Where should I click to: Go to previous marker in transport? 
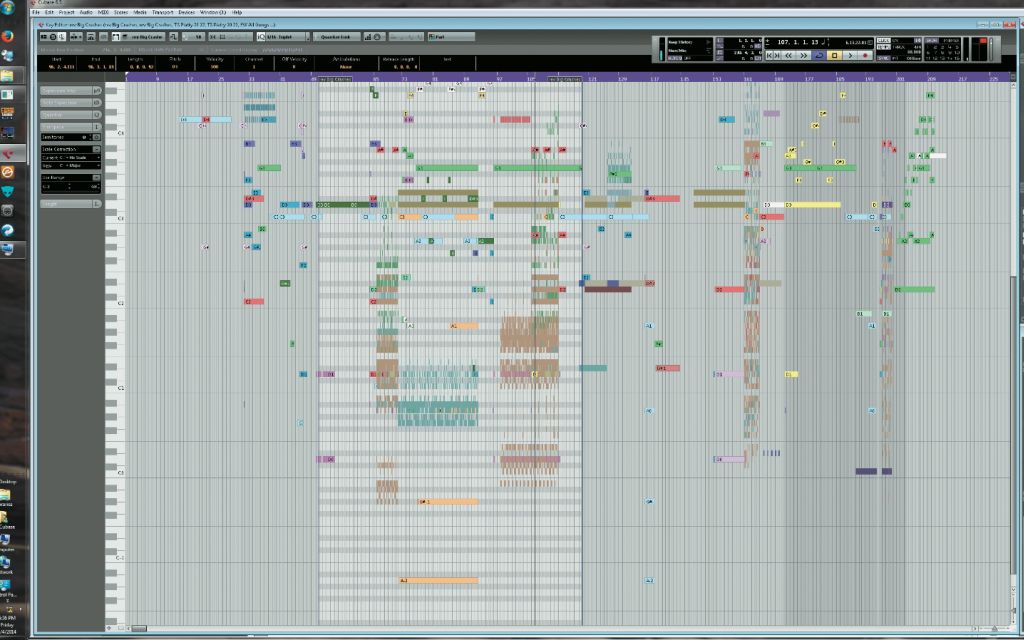(769, 56)
